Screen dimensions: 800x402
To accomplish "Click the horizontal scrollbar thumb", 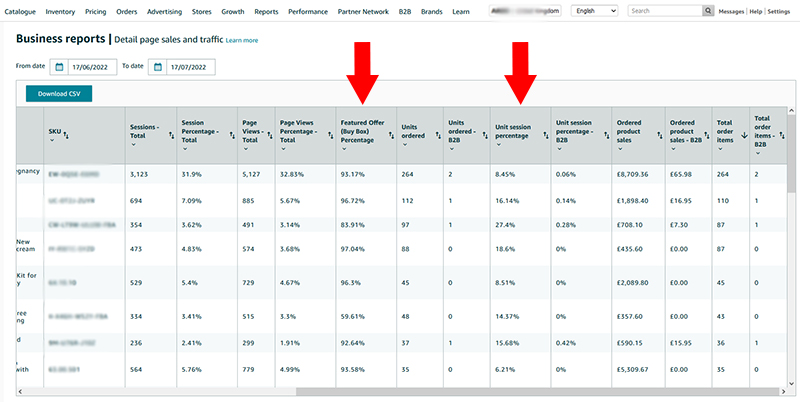I will coord(537,391).
